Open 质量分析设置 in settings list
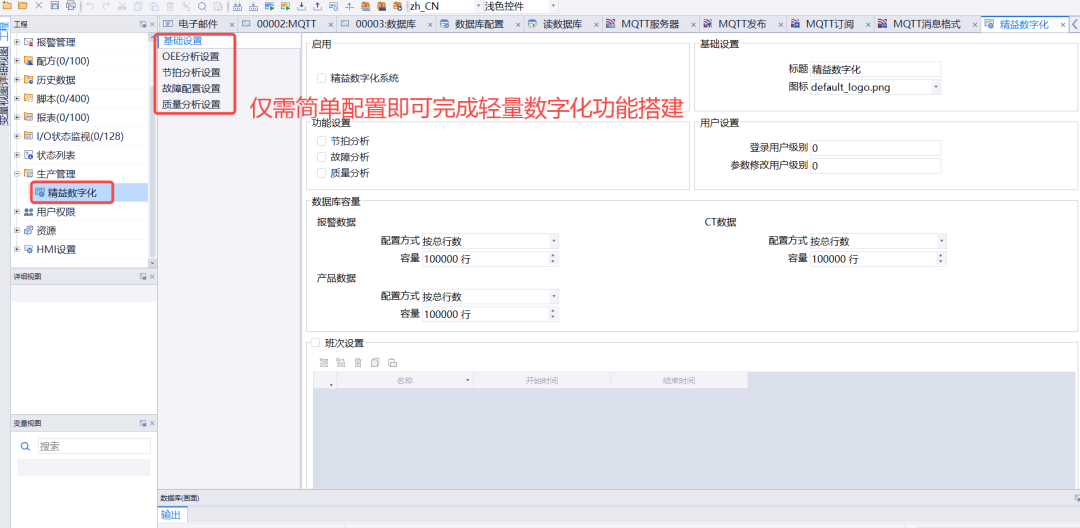The image size is (1080, 528). [191, 105]
